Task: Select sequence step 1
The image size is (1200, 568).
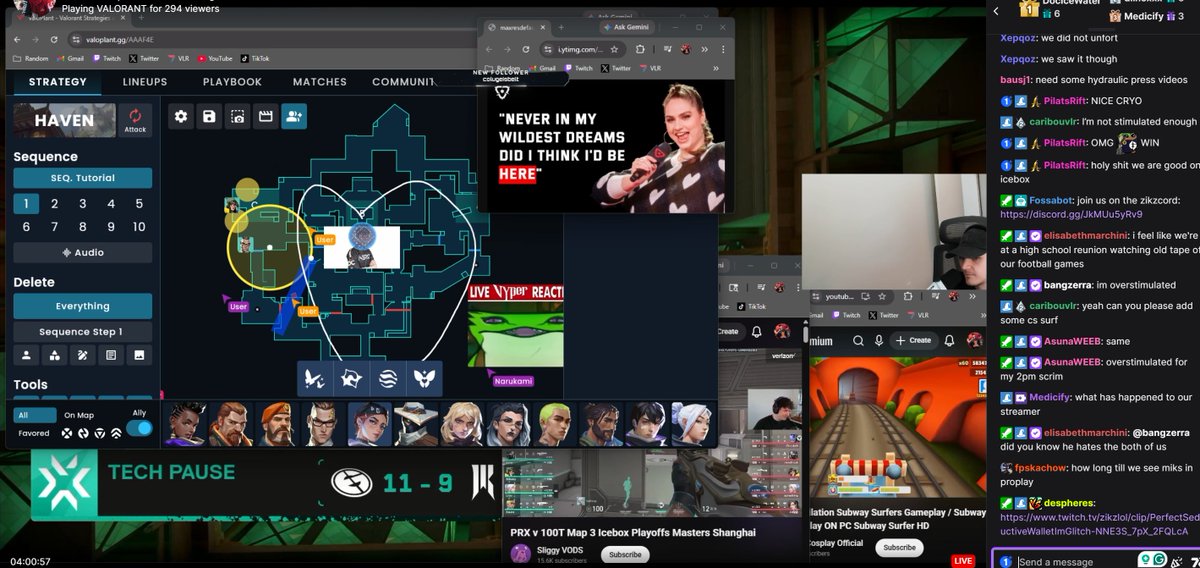Action: tap(26, 204)
